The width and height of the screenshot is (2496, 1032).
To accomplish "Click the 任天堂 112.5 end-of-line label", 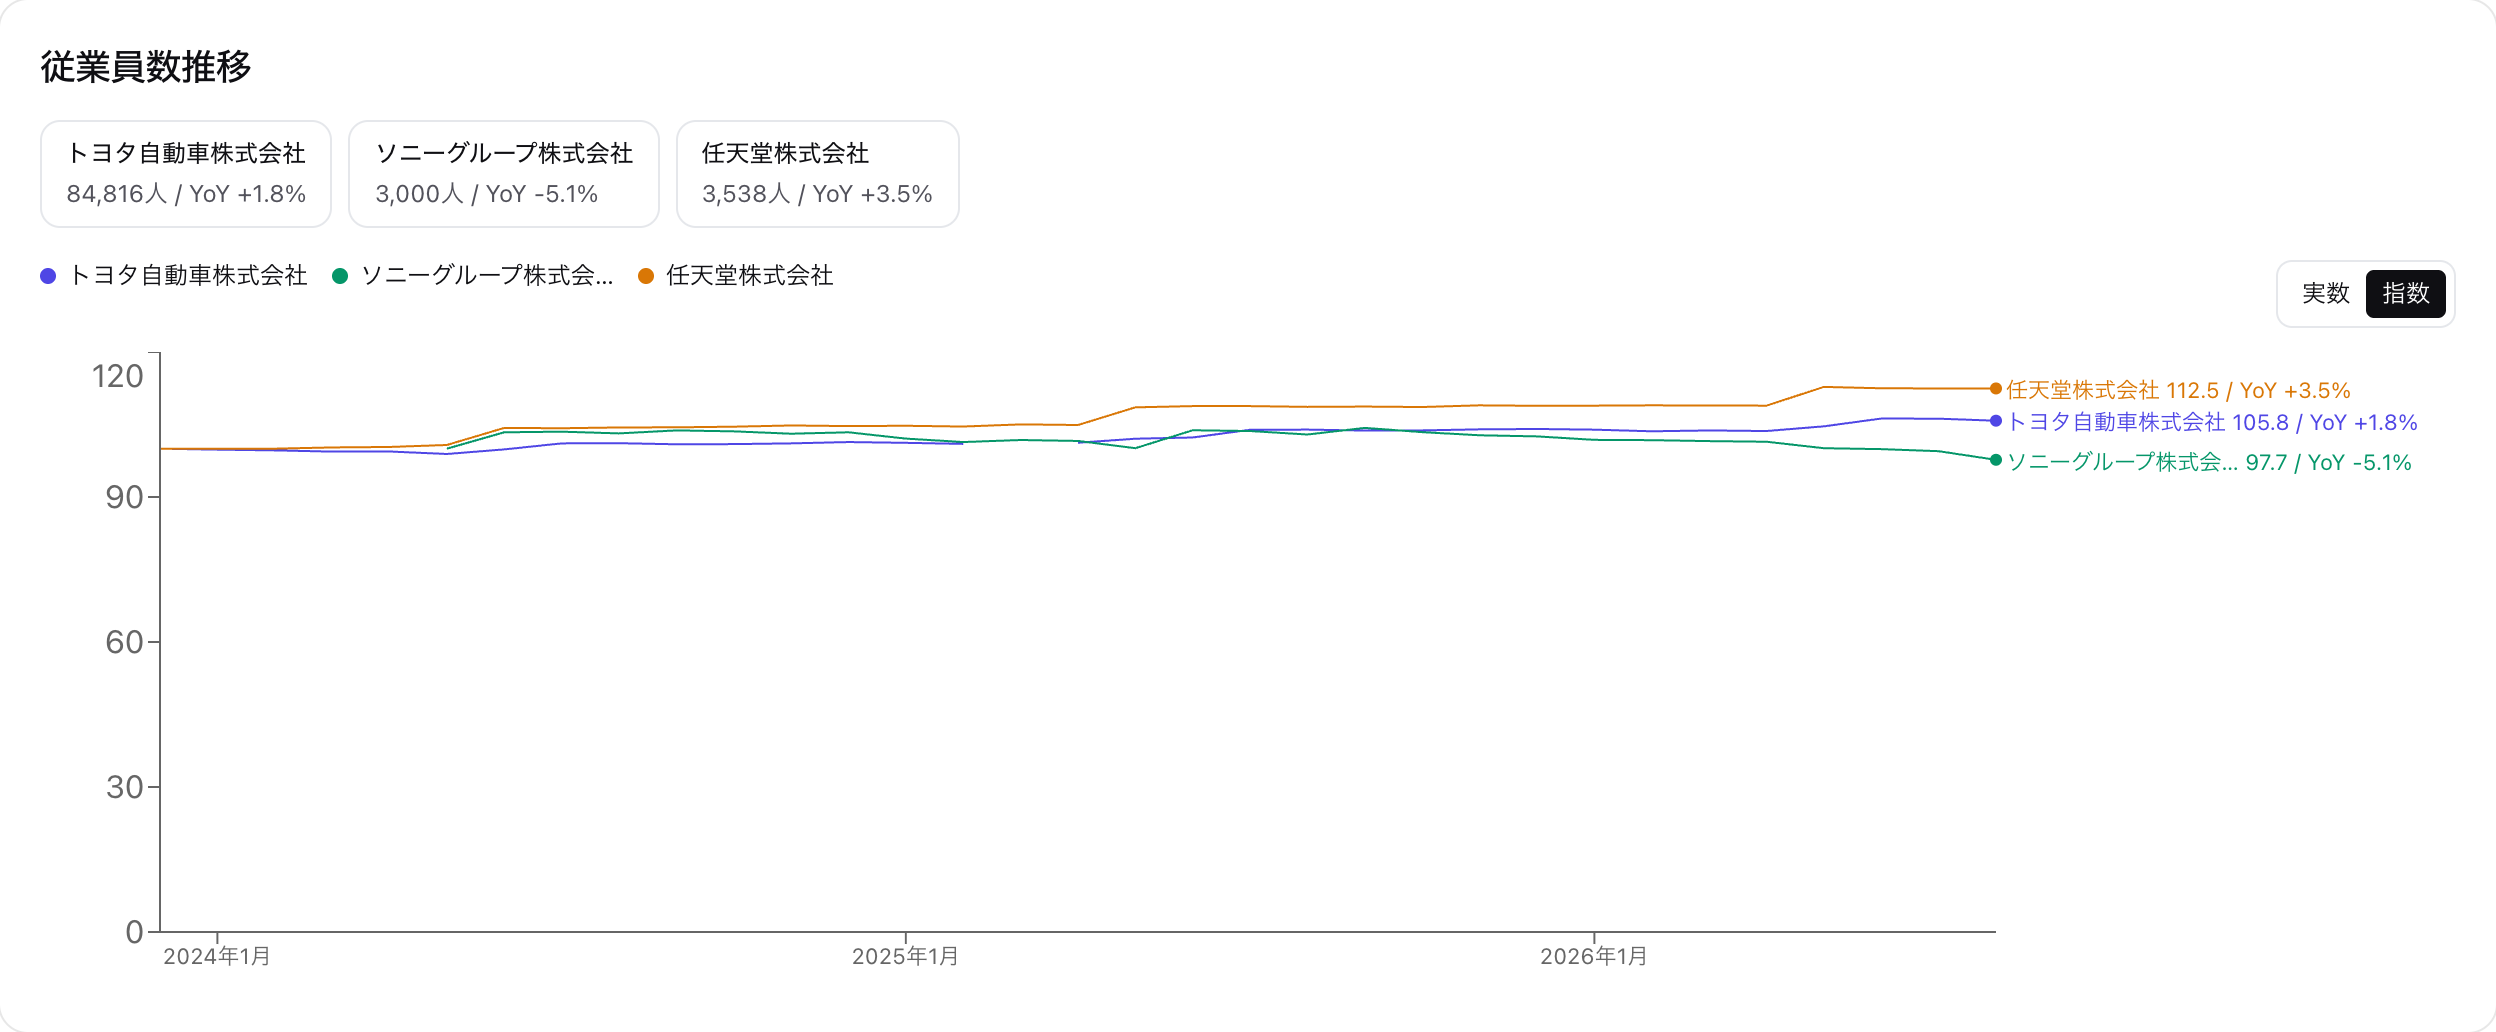I will [x=2178, y=391].
